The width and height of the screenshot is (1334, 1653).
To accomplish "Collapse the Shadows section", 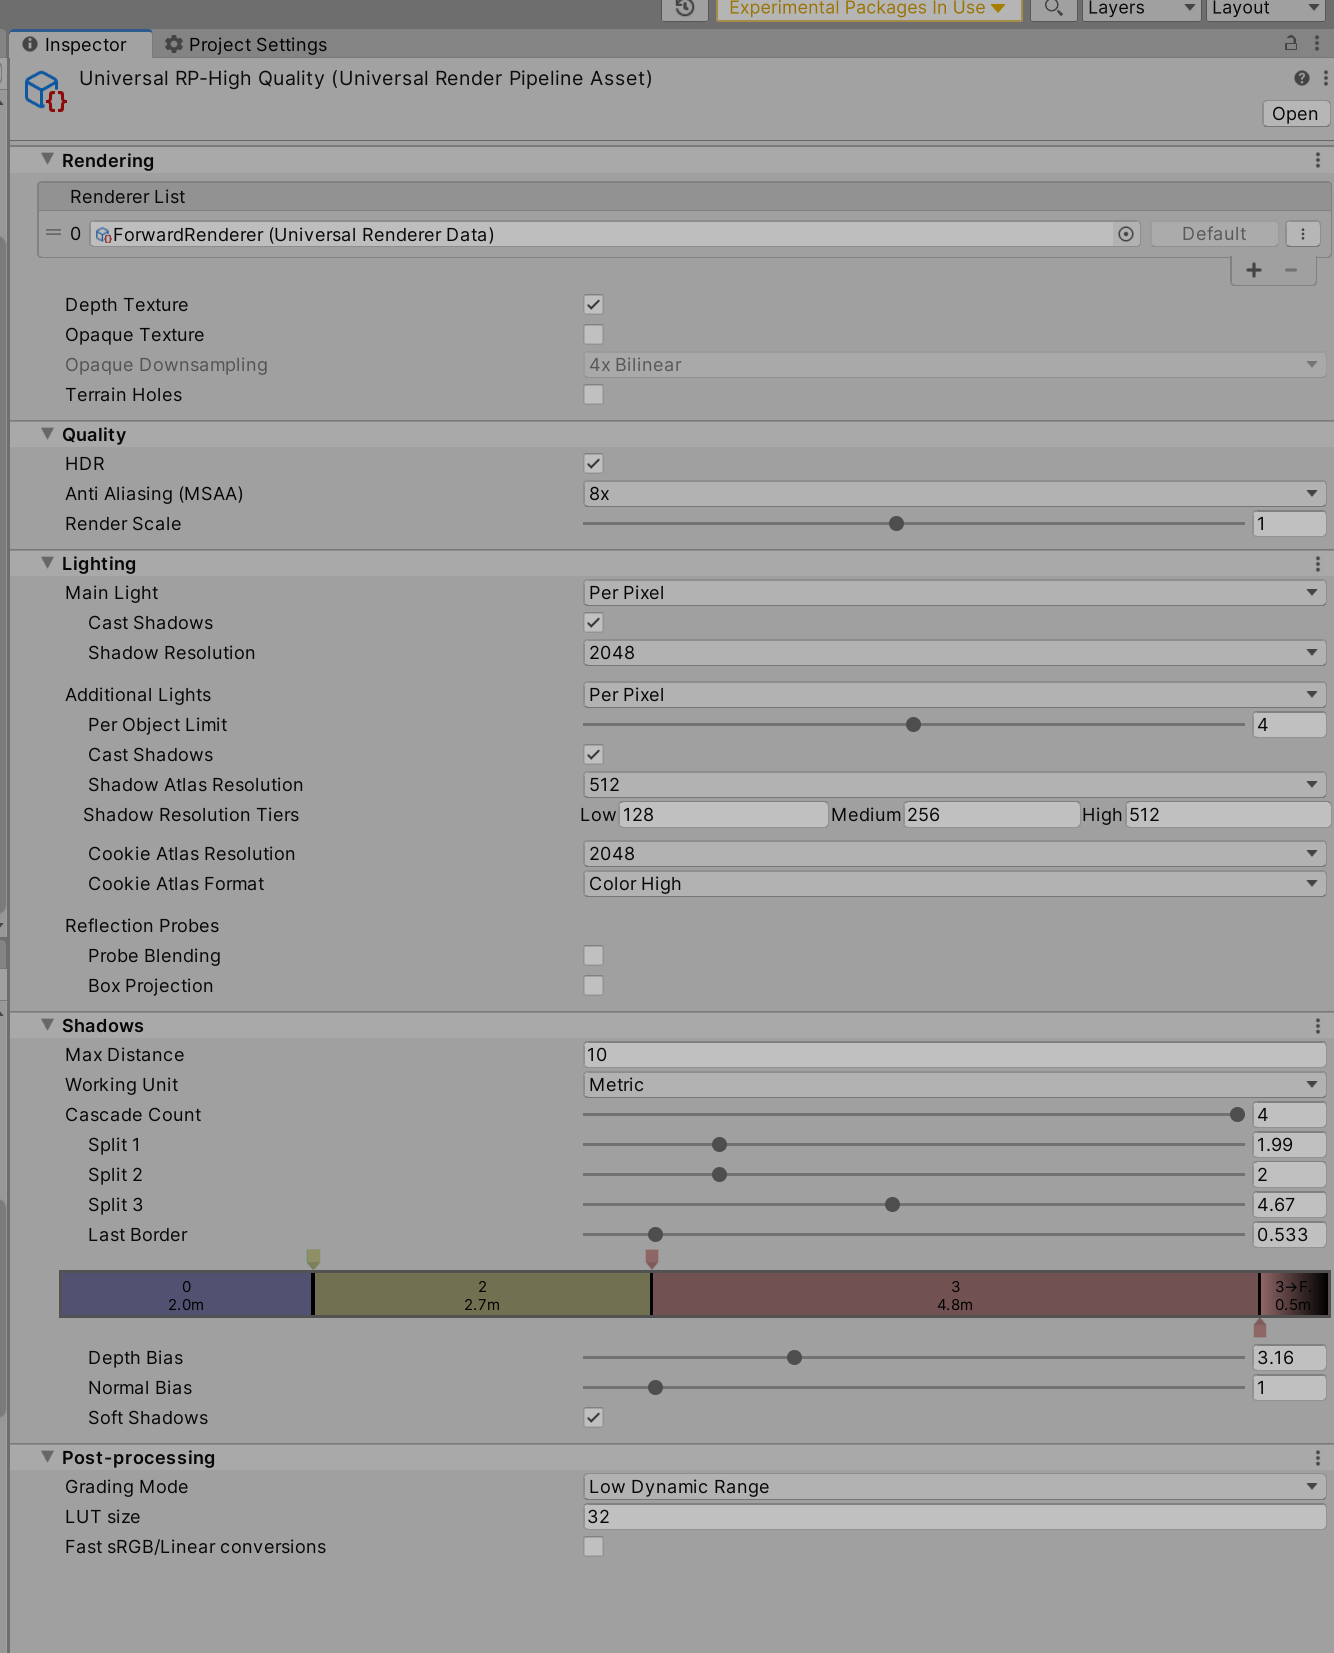I will click(x=47, y=1025).
